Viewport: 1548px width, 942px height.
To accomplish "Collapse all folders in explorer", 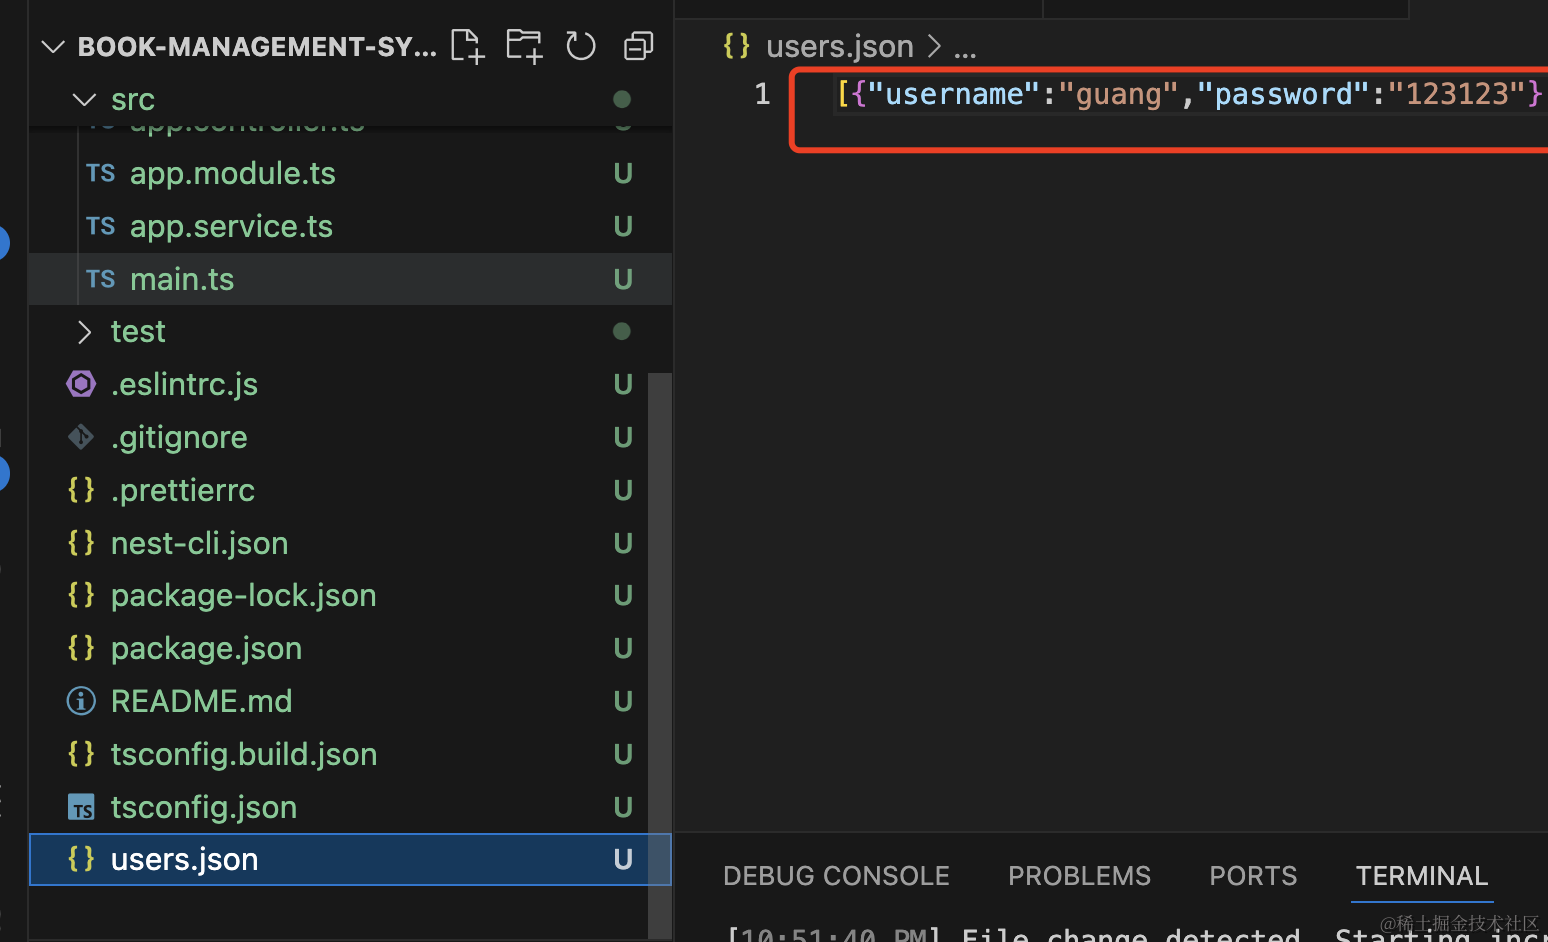I will [638, 46].
